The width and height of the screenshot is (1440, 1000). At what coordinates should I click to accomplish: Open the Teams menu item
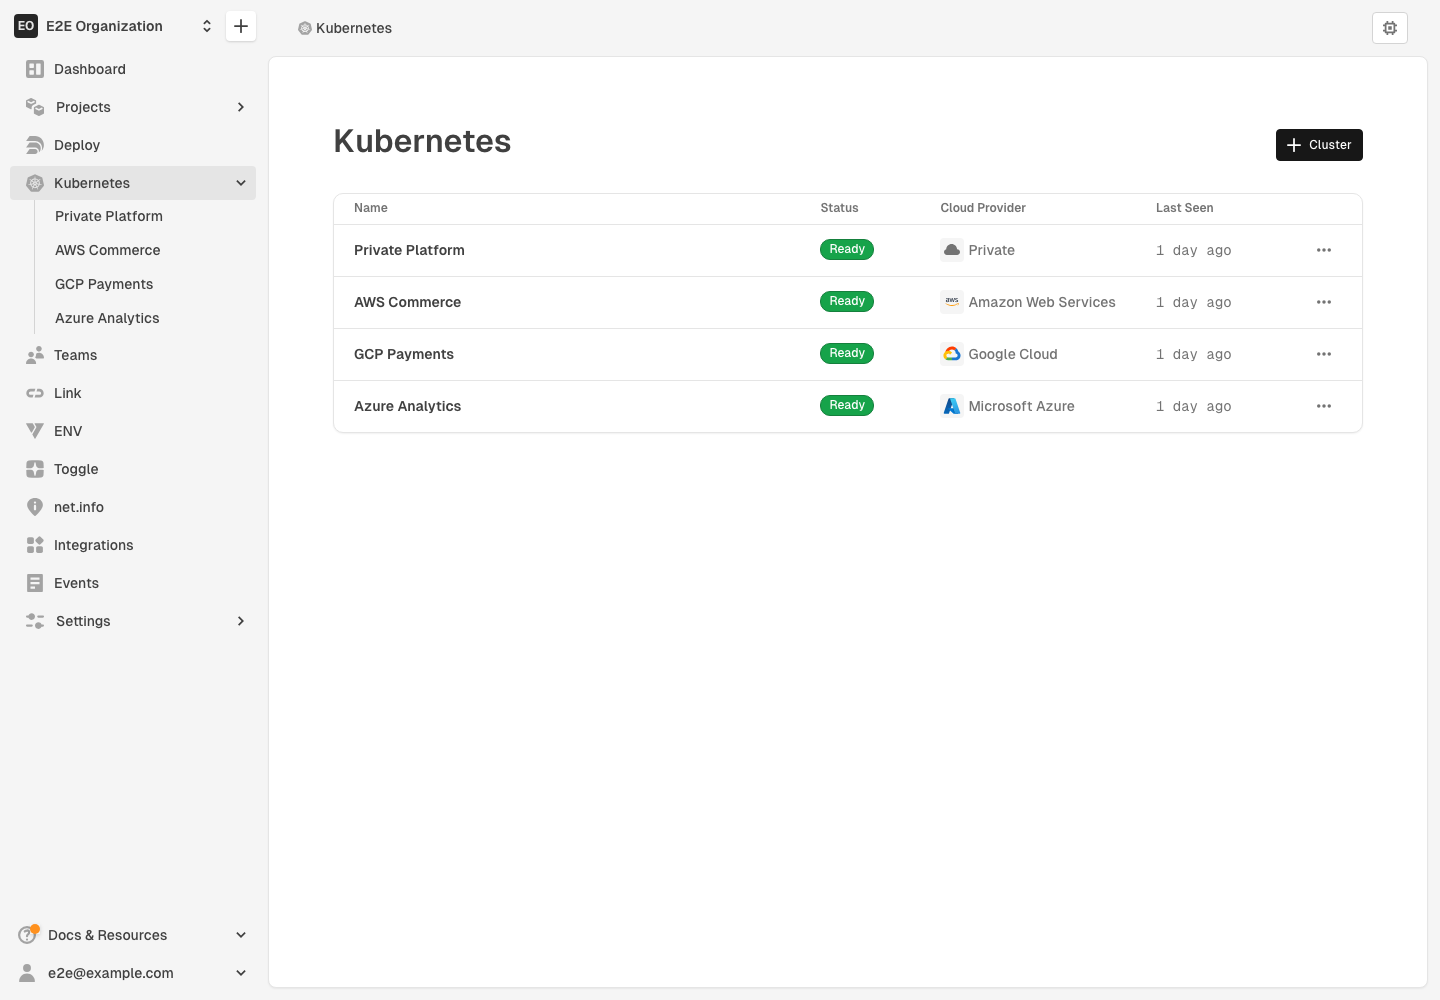[x=133, y=355]
